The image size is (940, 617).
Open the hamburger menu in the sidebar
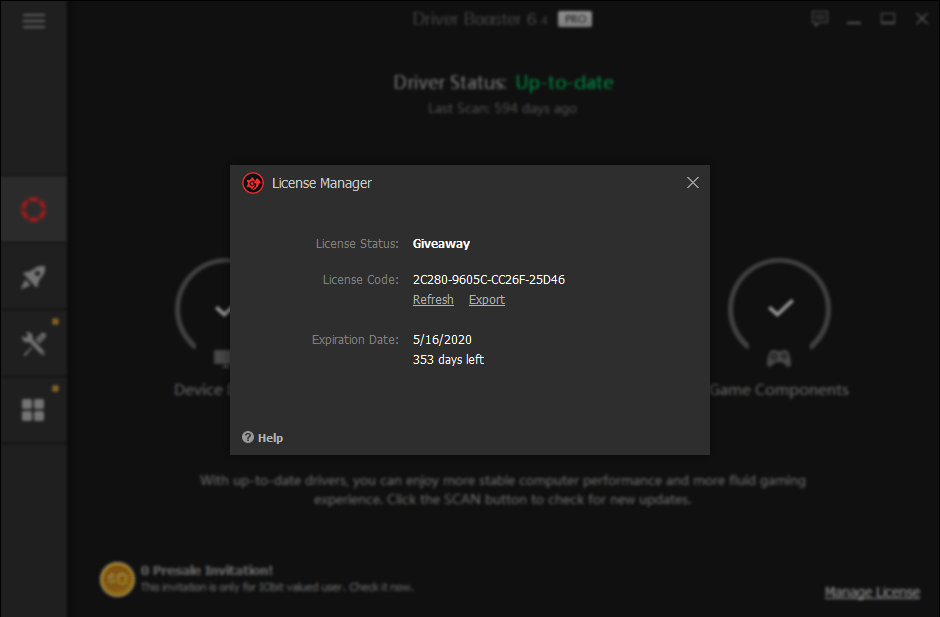coord(34,21)
